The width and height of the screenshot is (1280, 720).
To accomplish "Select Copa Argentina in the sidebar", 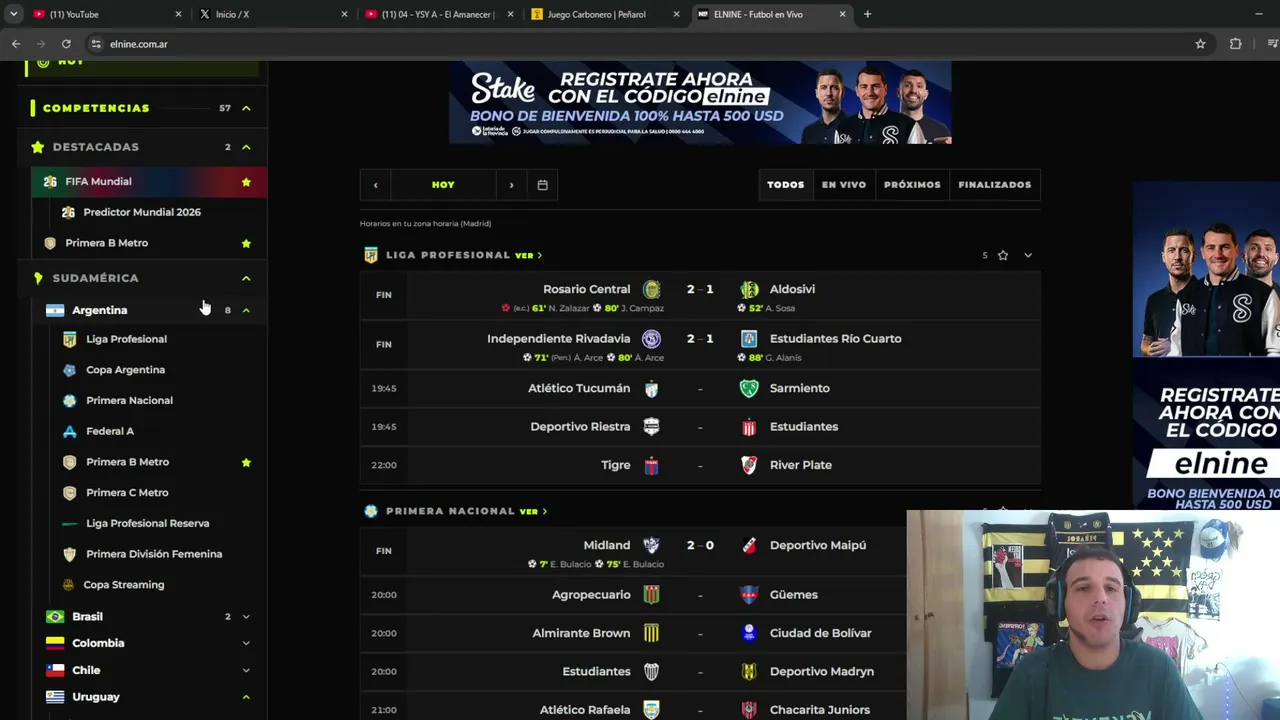I will click(x=125, y=370).
